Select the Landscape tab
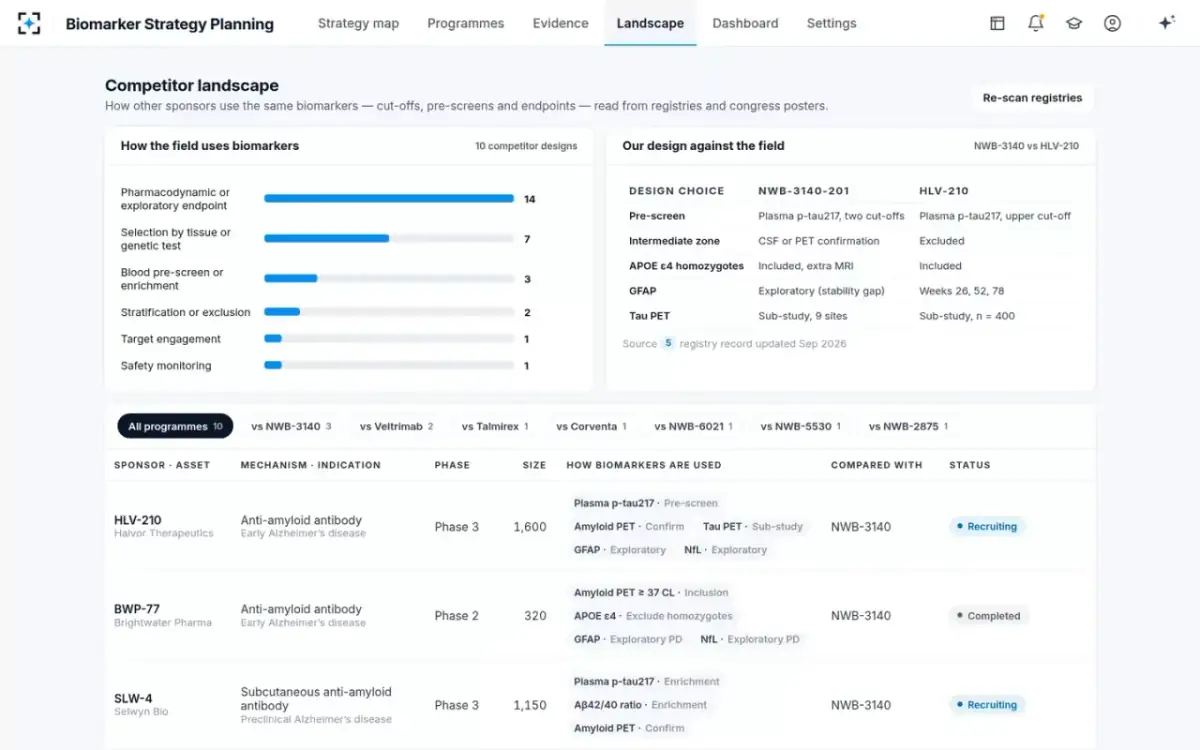 [x=650, y=23]
